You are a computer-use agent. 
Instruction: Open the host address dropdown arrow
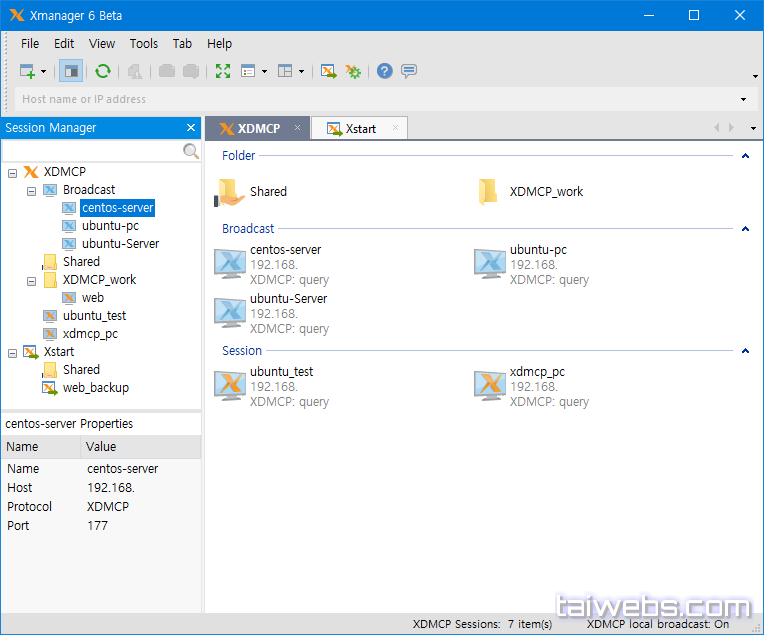tap(743, 100)
